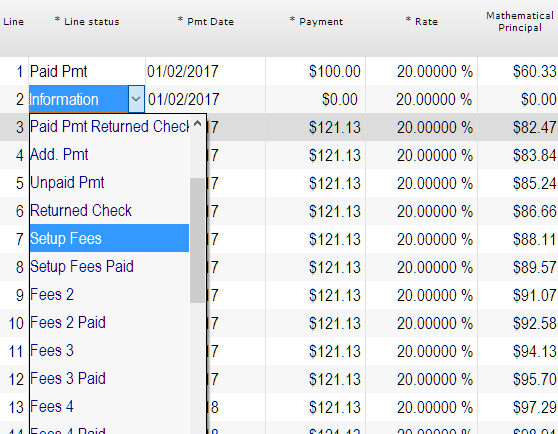558x434 pixels.
Task: Select 'Setup Fees' from the list
Action: (109, 238)
